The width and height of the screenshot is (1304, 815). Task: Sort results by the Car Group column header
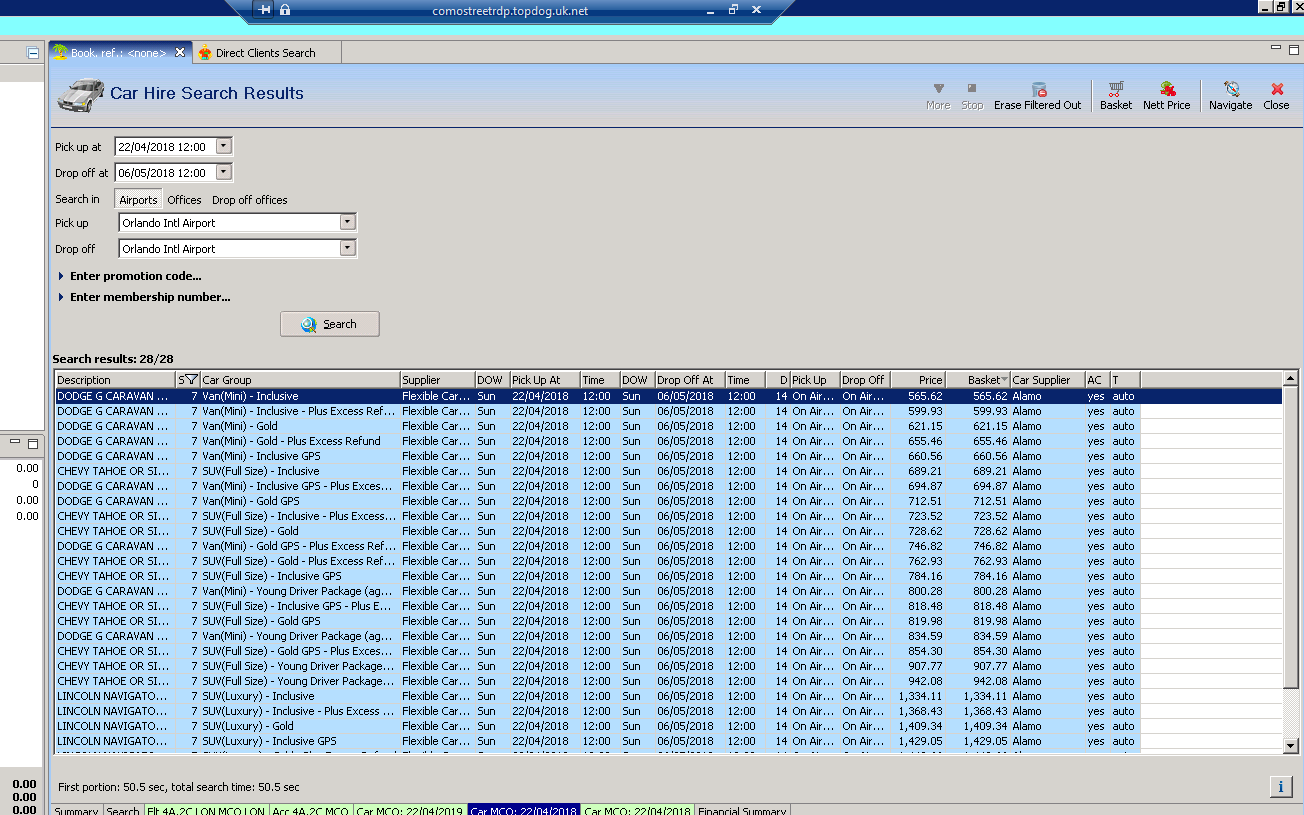click(x=300, y=380)
